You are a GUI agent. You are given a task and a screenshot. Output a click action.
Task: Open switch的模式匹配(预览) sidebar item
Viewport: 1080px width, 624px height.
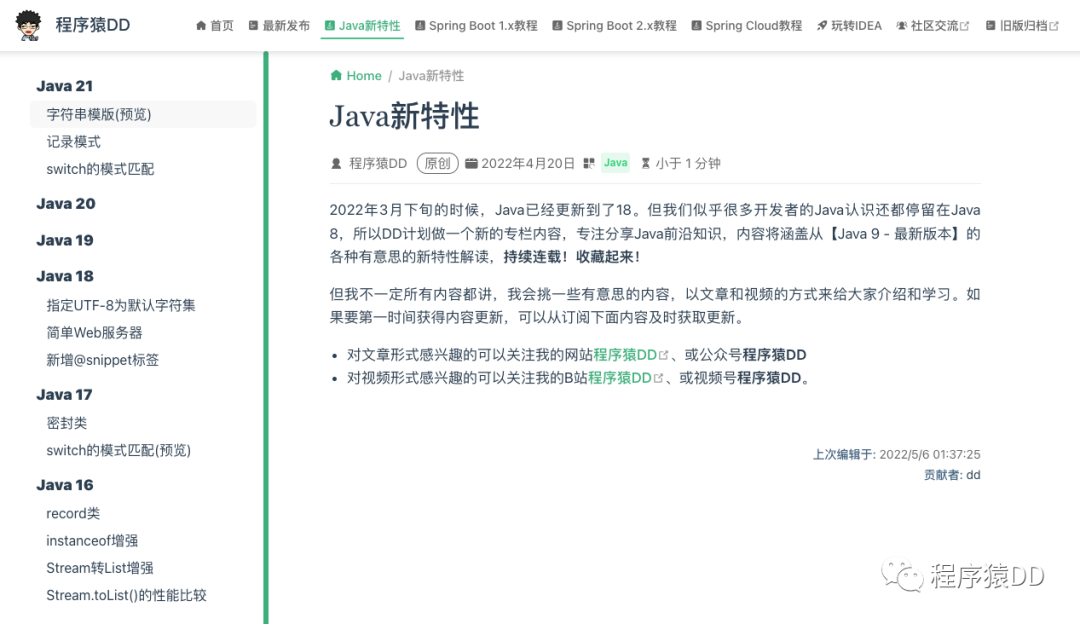[118, 450]
